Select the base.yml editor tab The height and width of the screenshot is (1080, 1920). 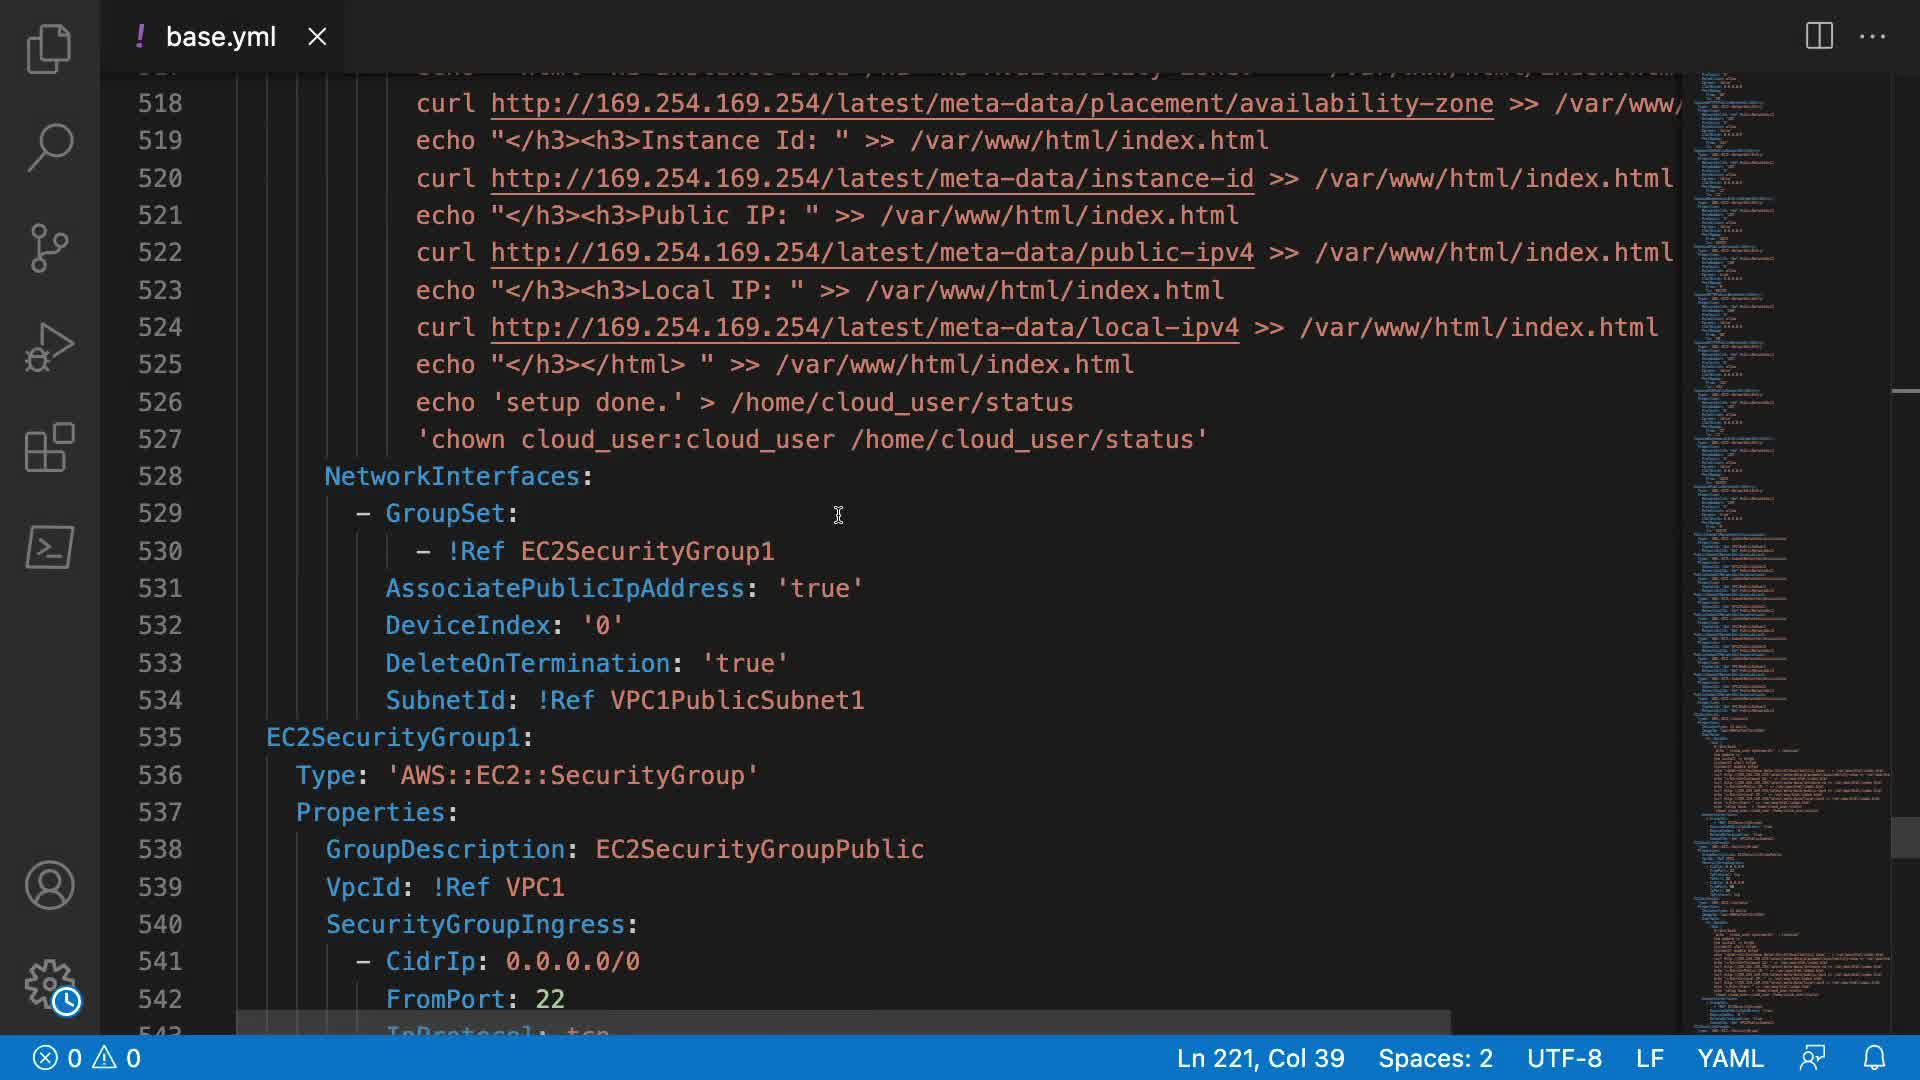coord(220,37)
